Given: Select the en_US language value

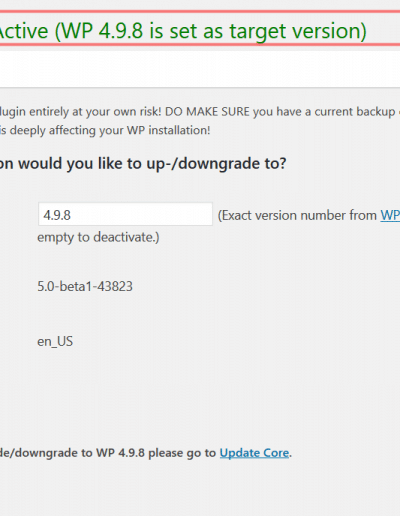Looking at the screenshot, I should coord(55,341).
